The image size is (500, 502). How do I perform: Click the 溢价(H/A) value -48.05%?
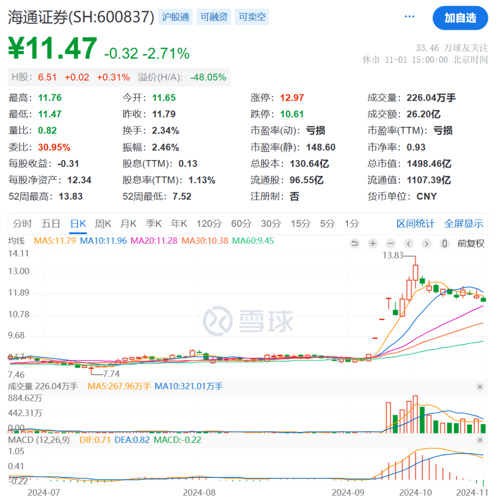pyautogui.click(x=208, y=78)
